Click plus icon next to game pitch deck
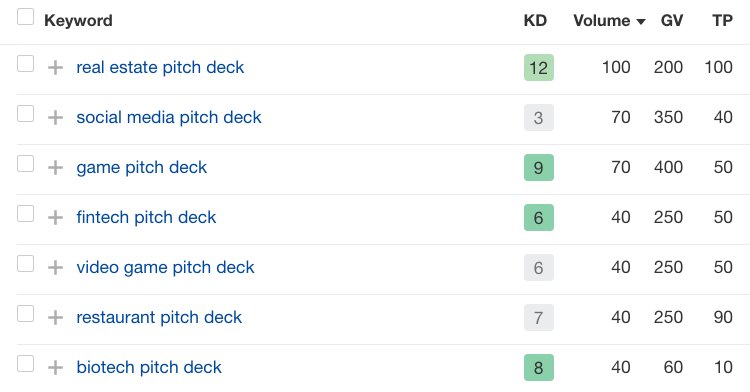 55,167
